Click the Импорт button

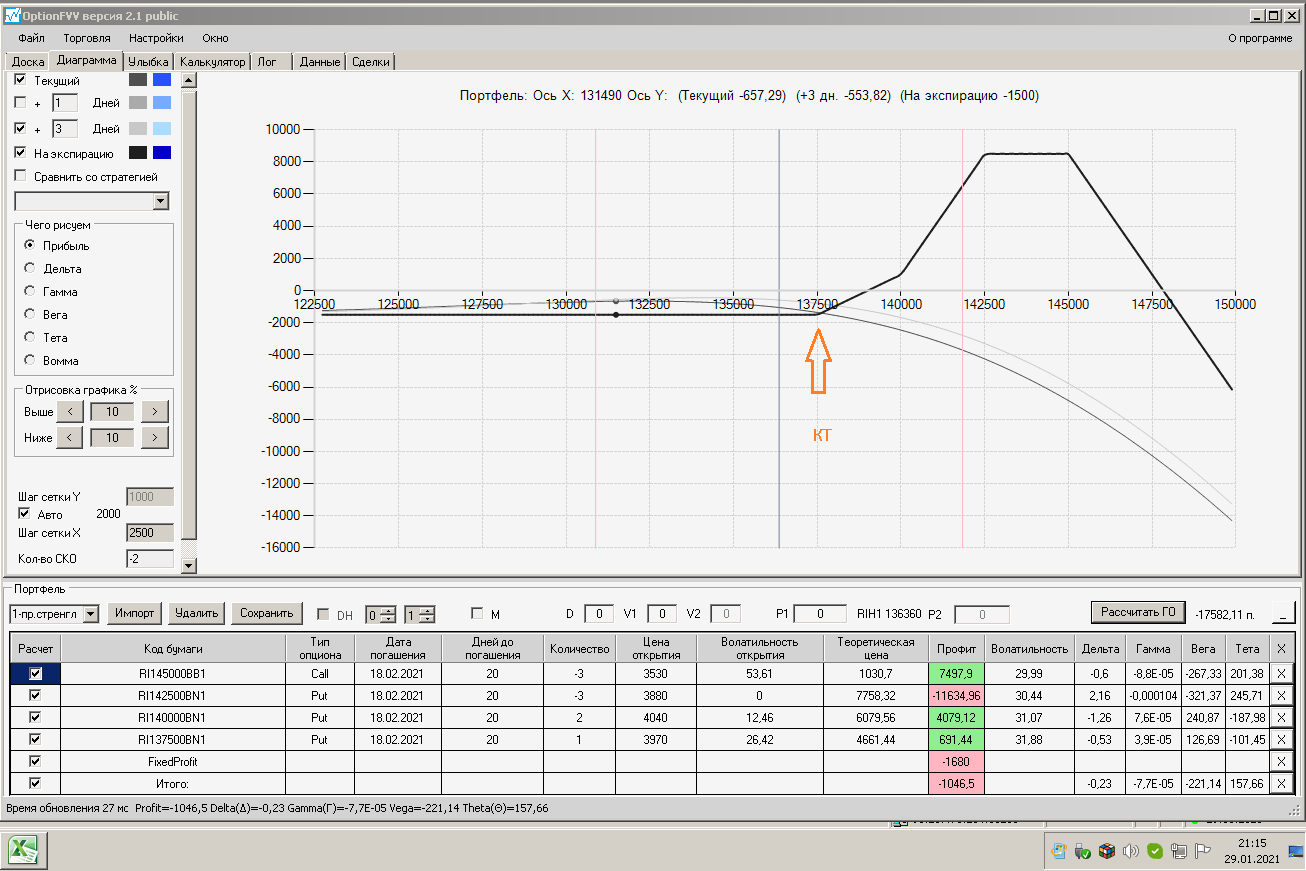click(x=134, y=613)
